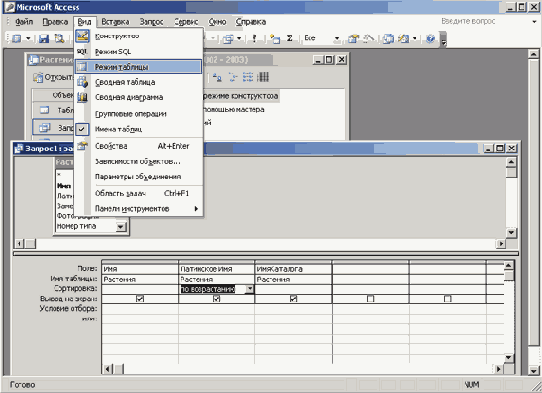Open the help question box dropdown arrow
The height and width of the screenshot is (393, 542).
click(x=534, y=22)
